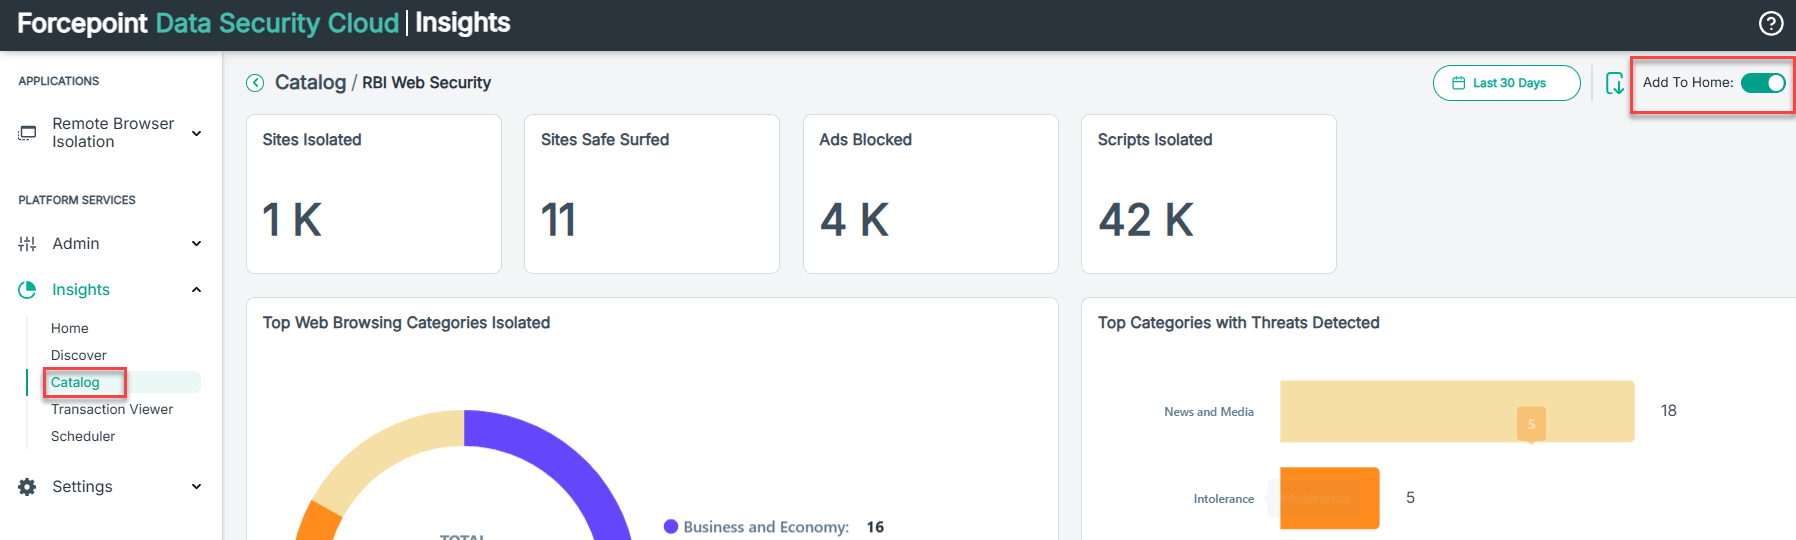Click the Scripts Isolated card
Screen dimensions: 1796x540
(1209, 194)
